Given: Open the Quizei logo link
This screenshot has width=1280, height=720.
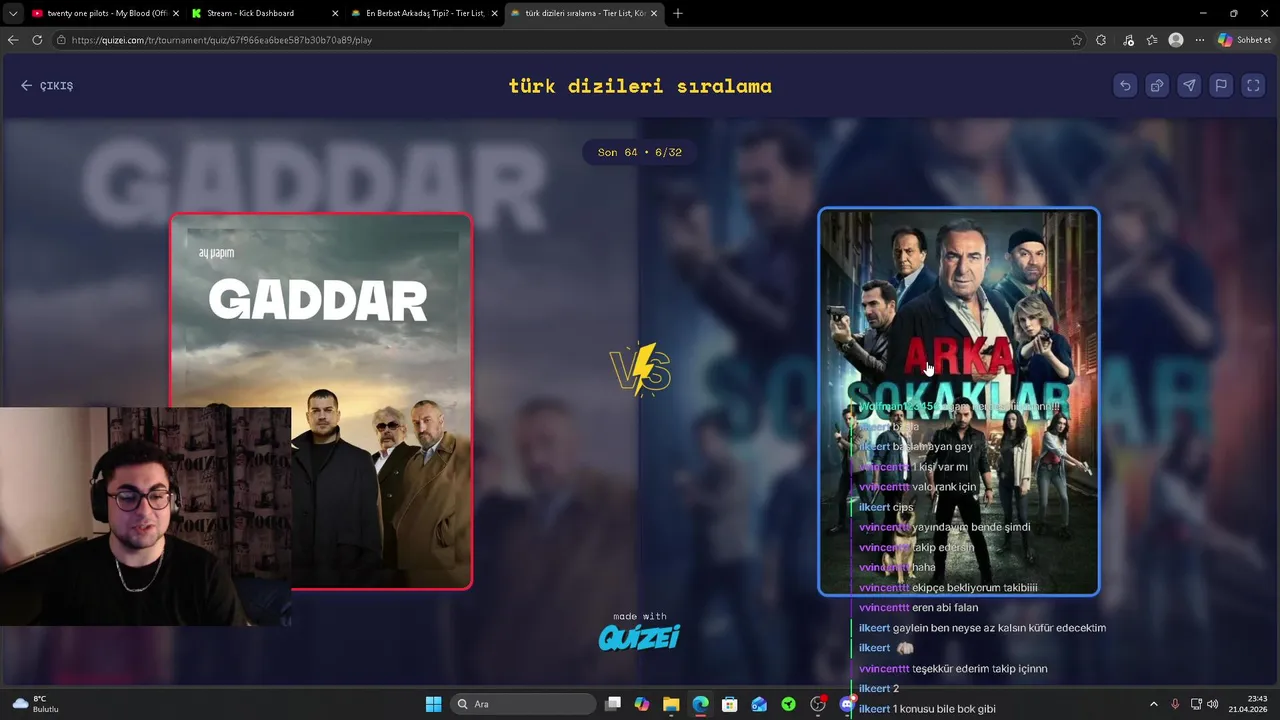Looking at the screenshot, I should click(640, 637).
